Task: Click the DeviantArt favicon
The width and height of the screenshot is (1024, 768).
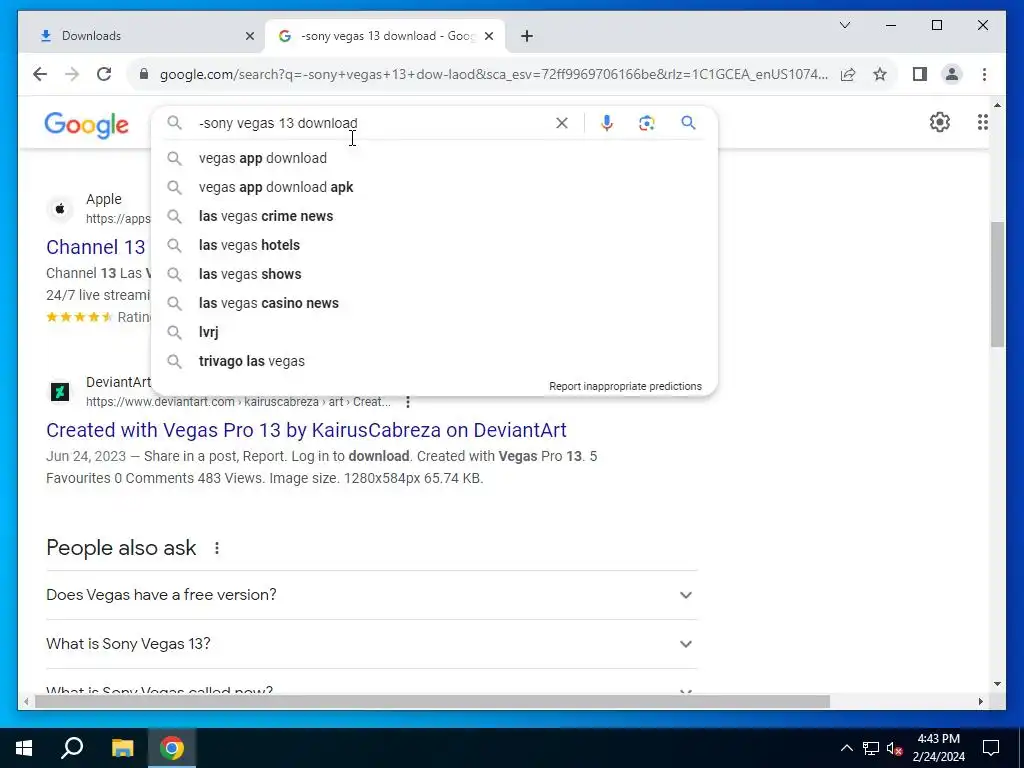Action: pos(60,392)
